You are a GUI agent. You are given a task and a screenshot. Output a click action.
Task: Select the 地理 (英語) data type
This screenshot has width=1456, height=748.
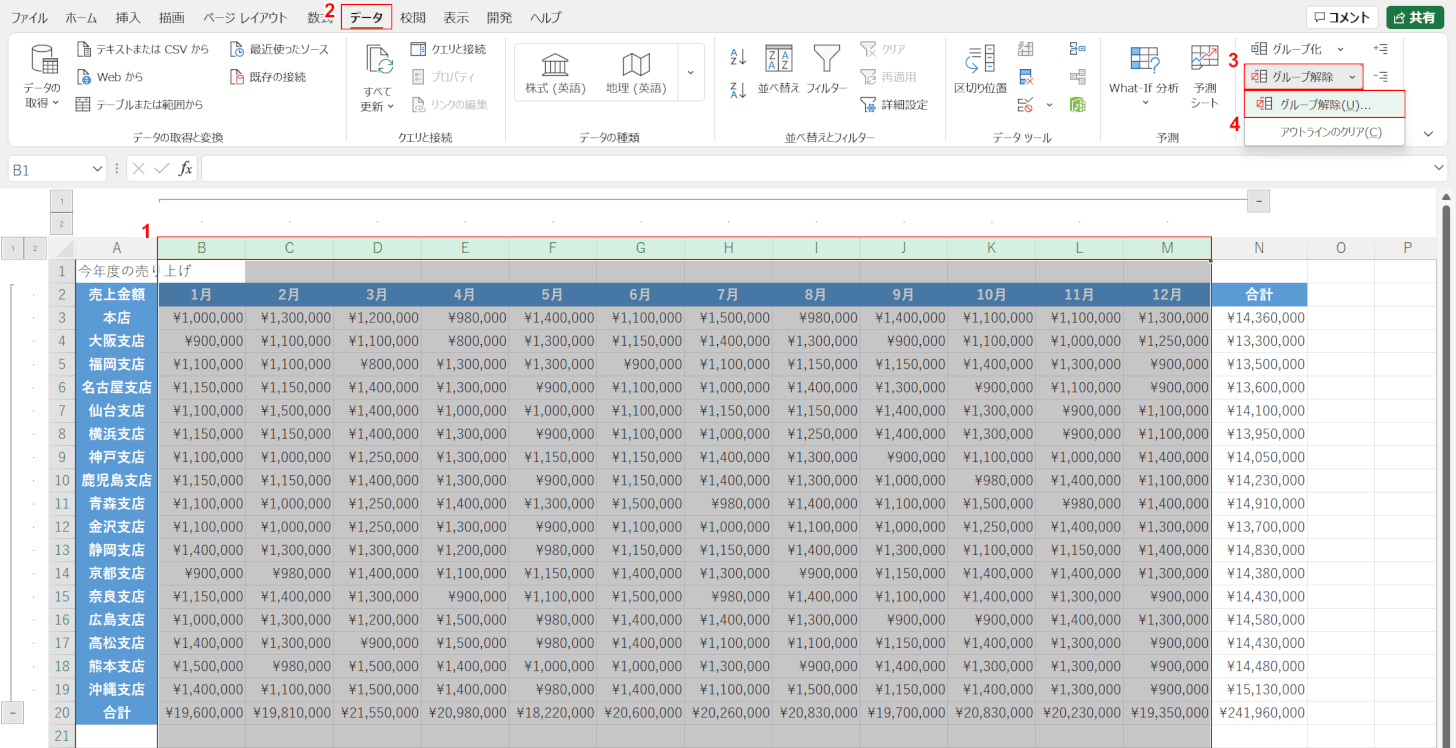pos(635,73)
